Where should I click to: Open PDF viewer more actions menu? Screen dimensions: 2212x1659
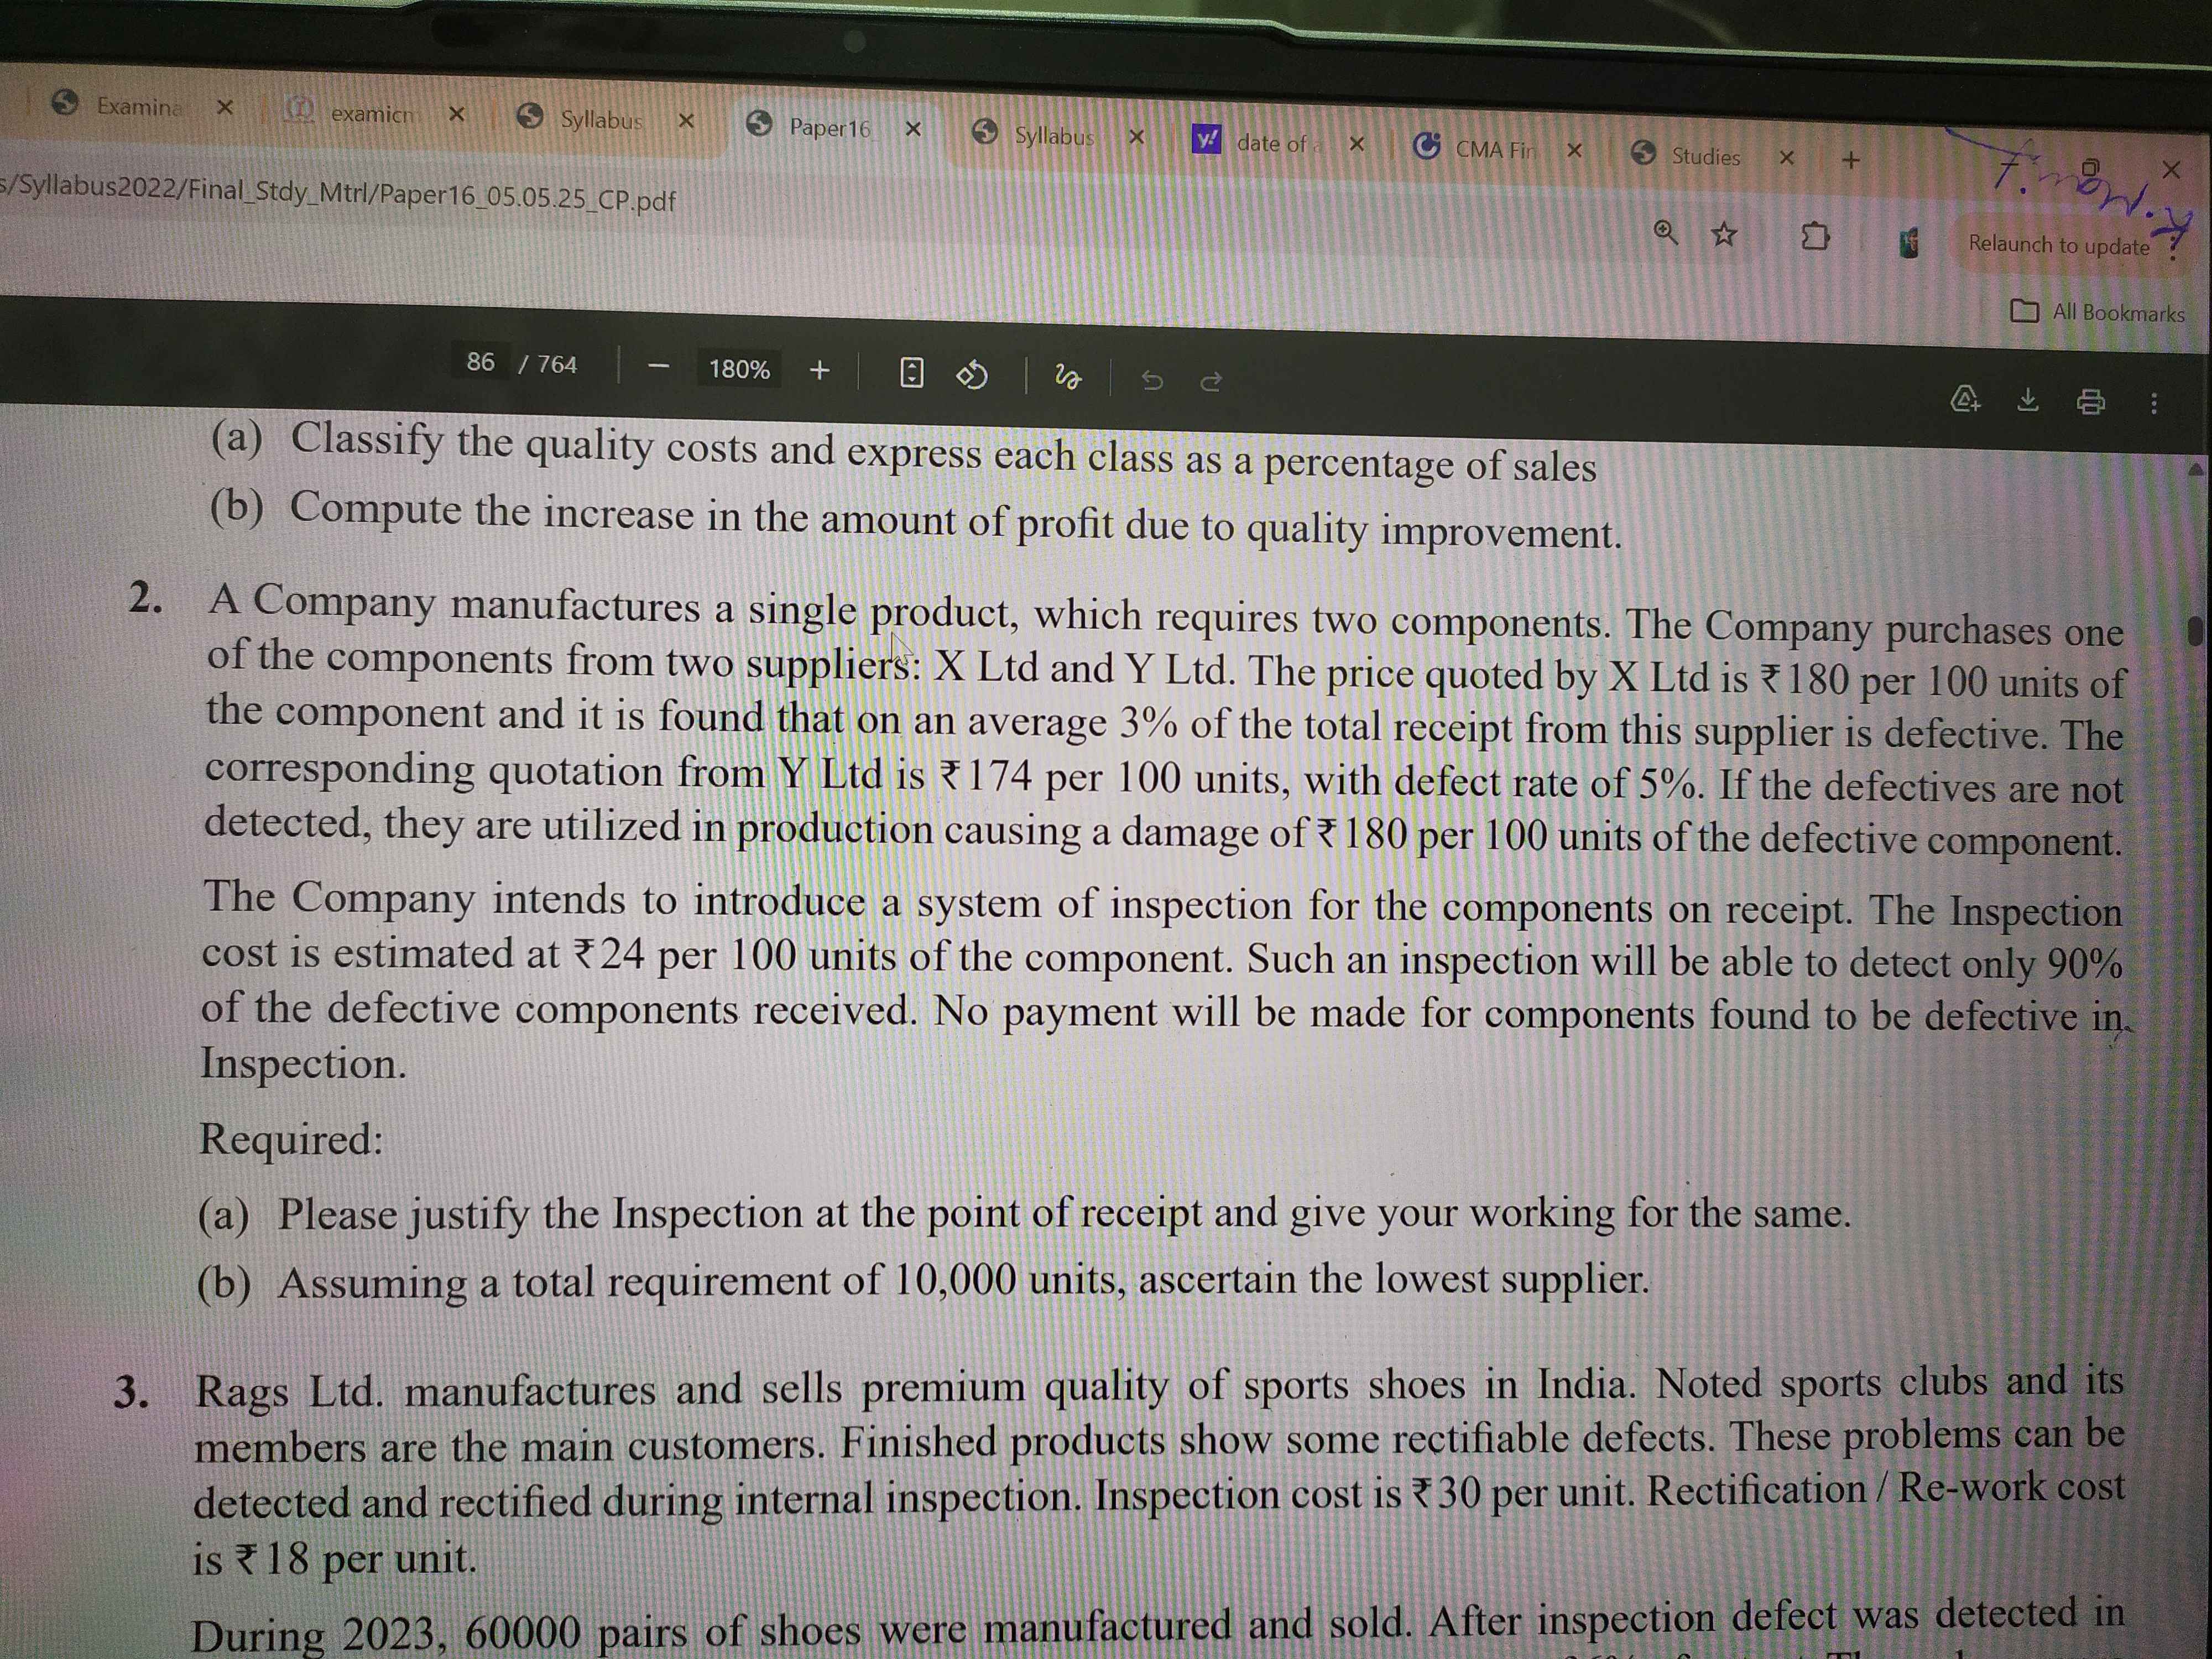coord(2153,403)
